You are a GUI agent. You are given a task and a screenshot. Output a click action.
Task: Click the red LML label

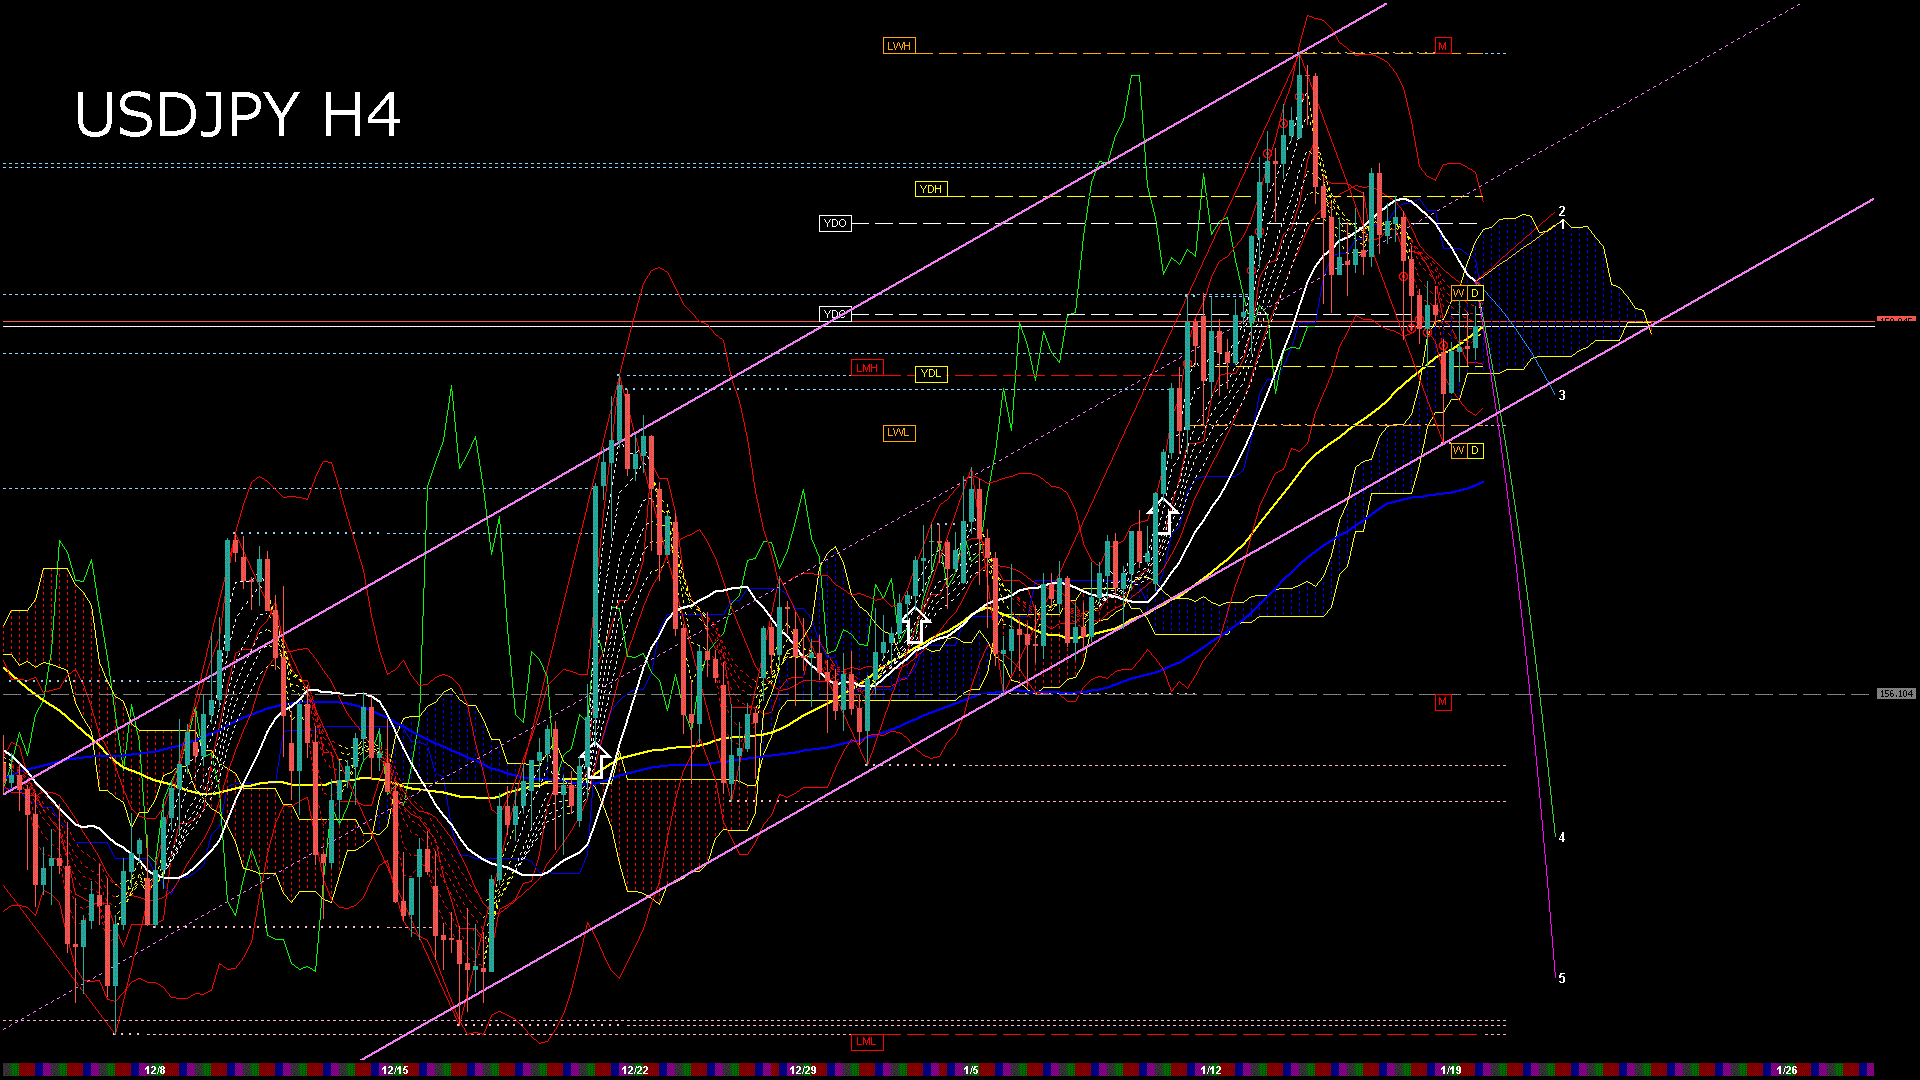[x=866, y=1042]
